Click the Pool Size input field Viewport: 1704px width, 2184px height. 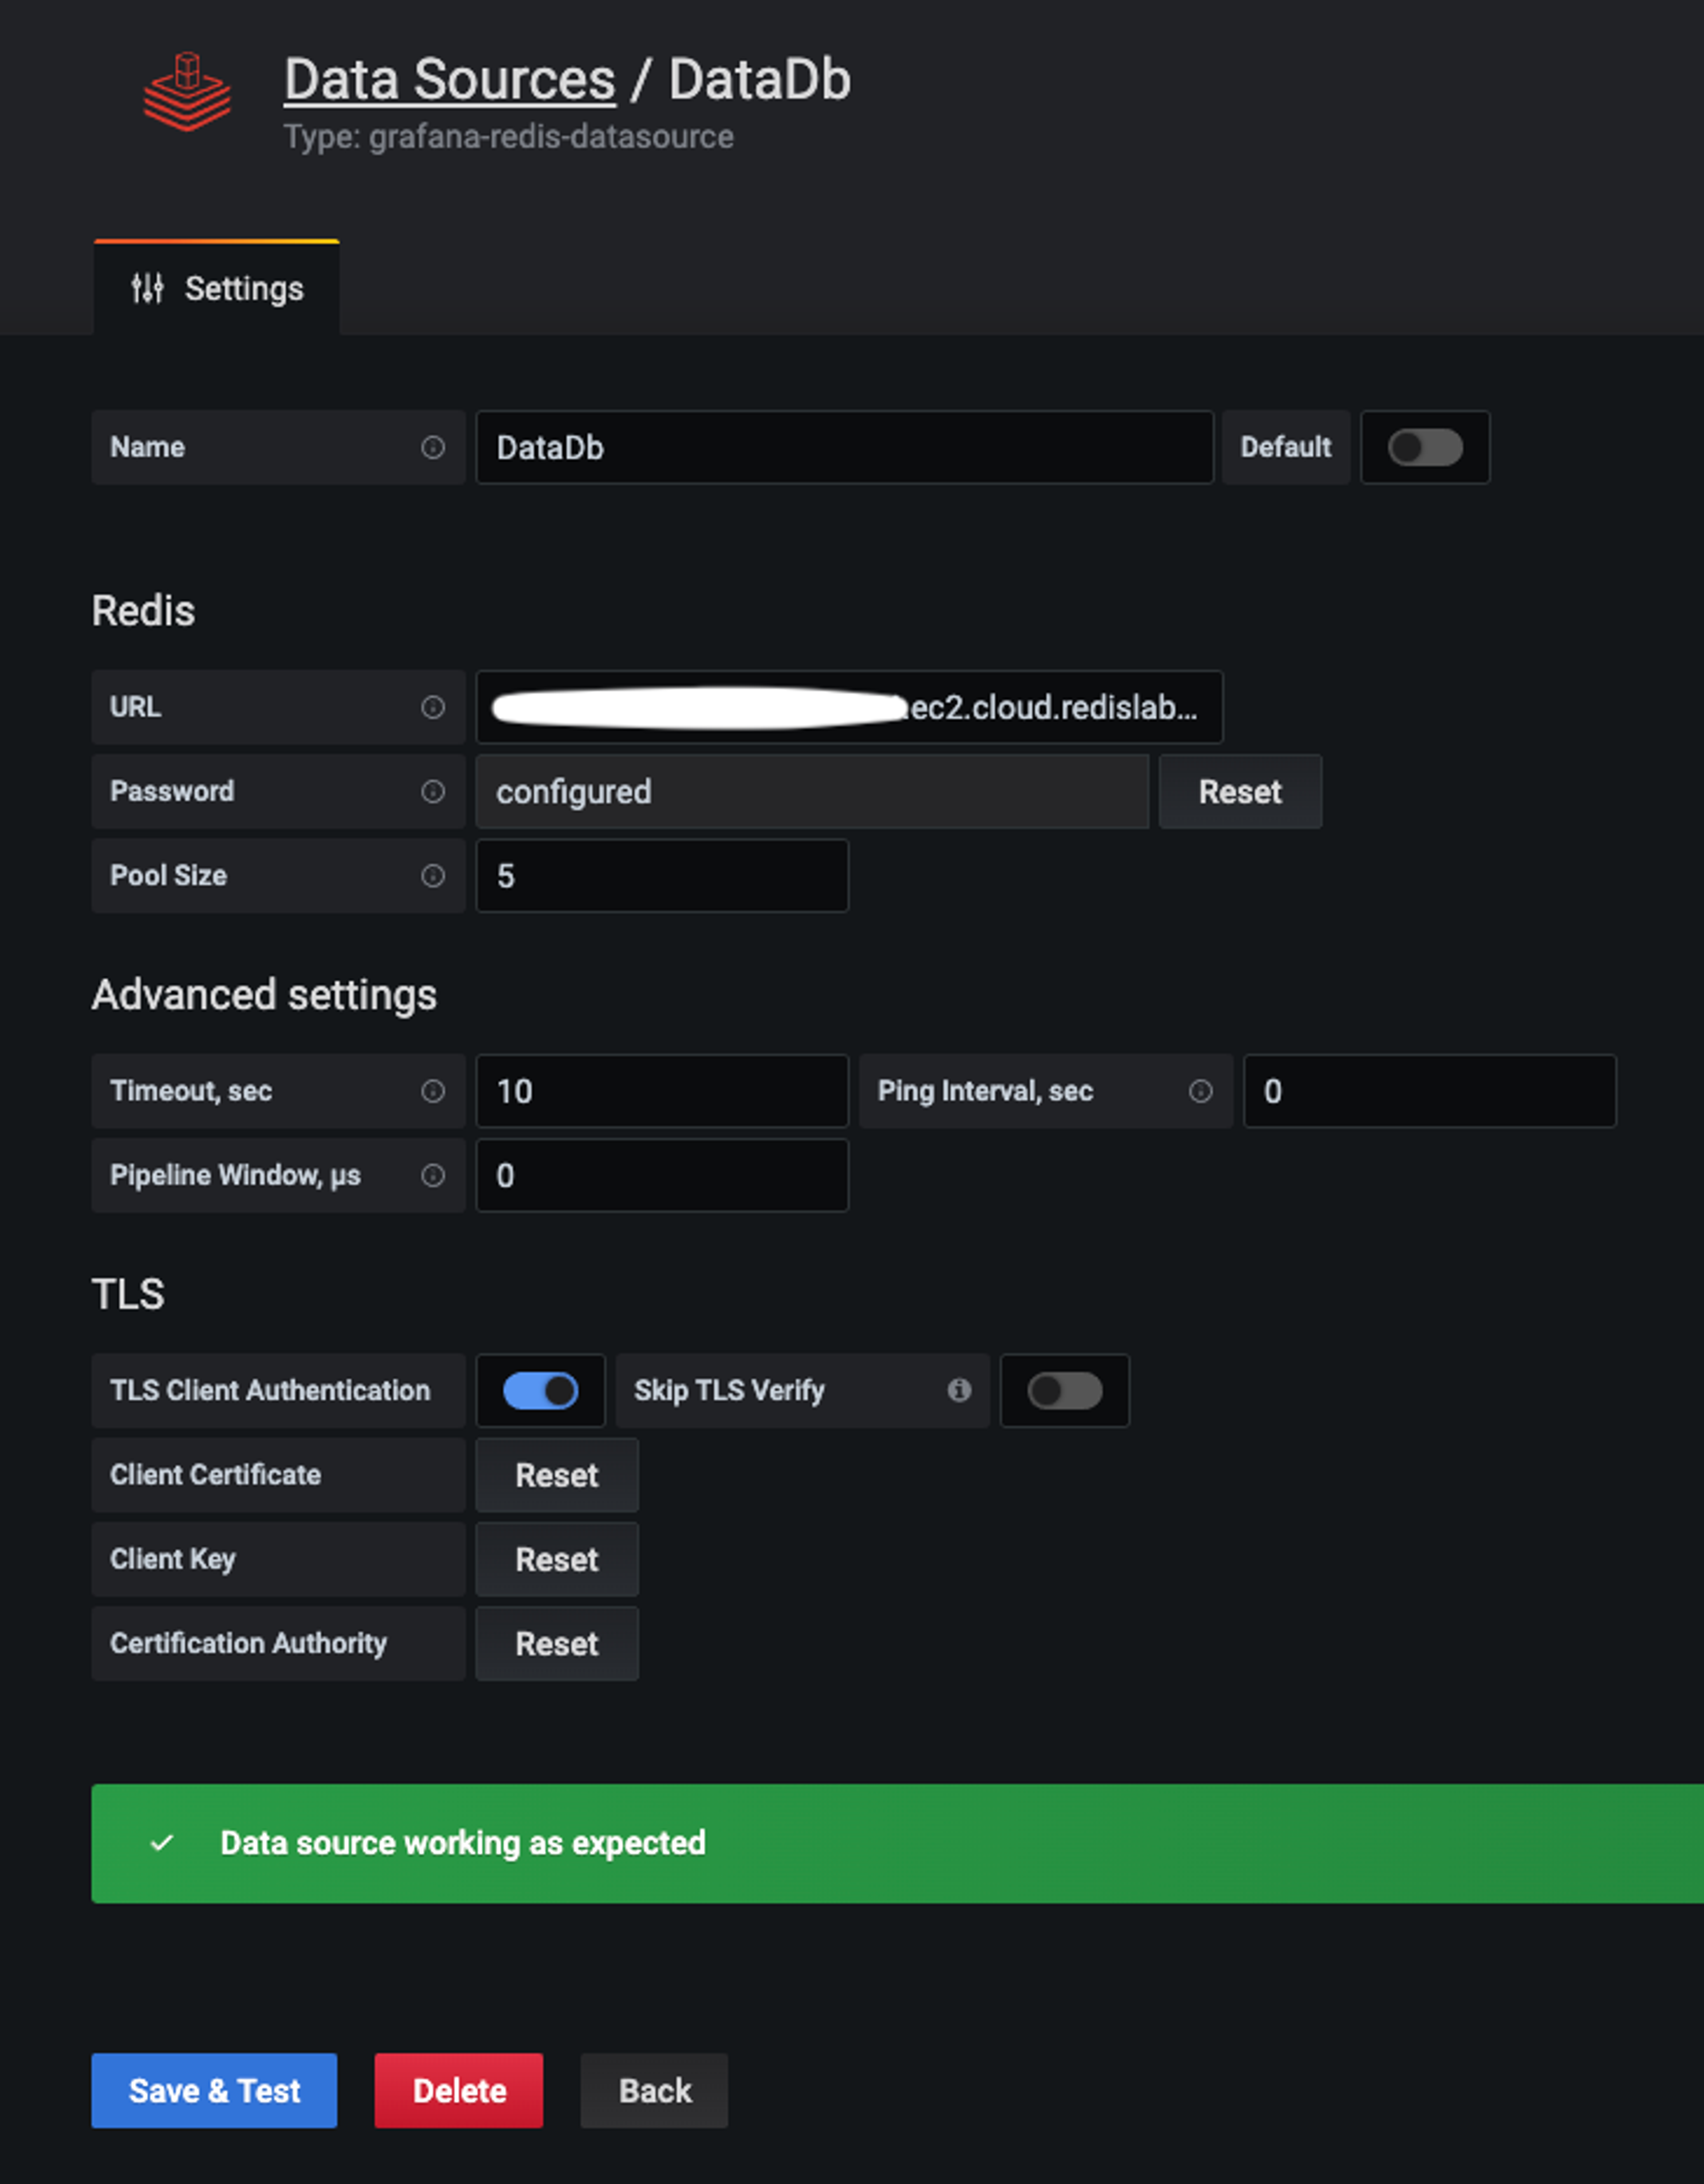662,875
